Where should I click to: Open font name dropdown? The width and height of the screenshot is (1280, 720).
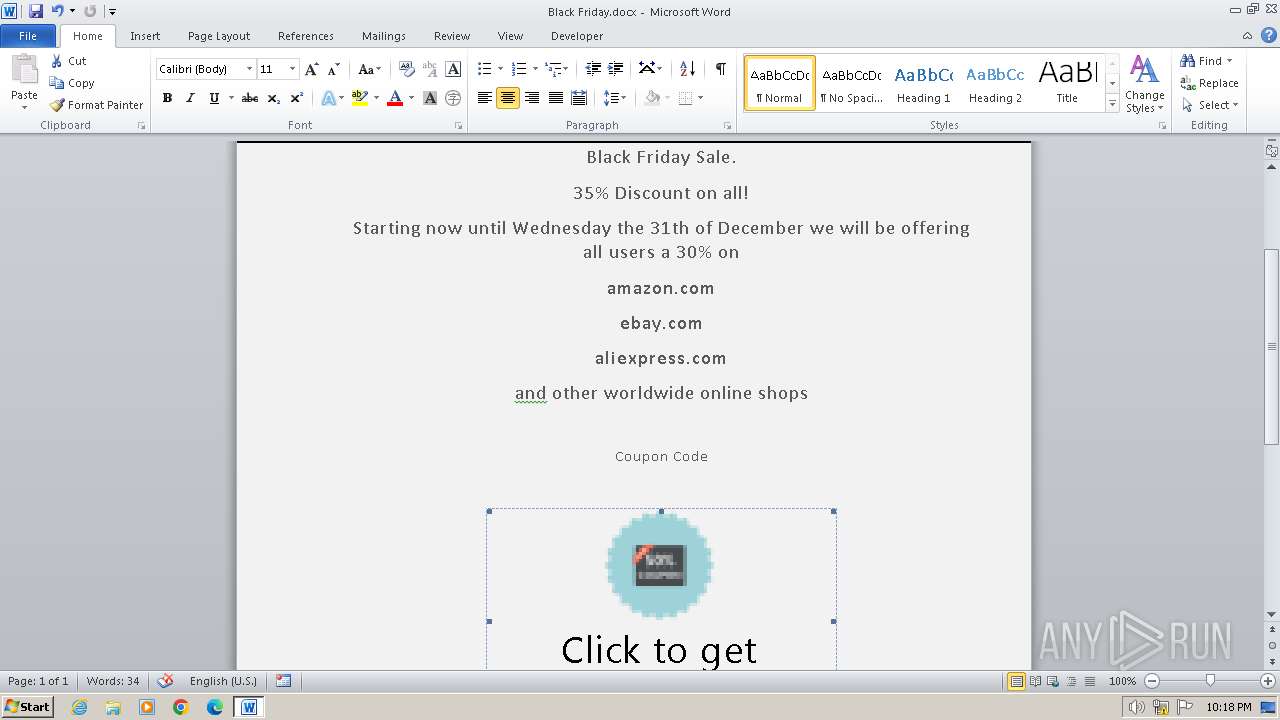pos(249,69)
